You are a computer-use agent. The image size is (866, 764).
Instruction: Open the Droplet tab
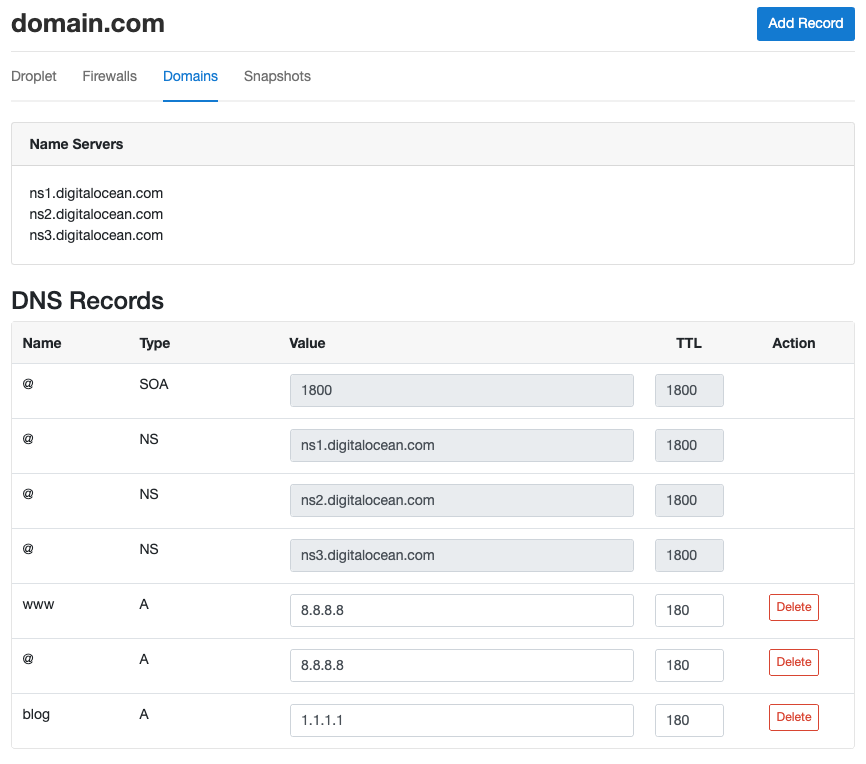pos(34,76)
